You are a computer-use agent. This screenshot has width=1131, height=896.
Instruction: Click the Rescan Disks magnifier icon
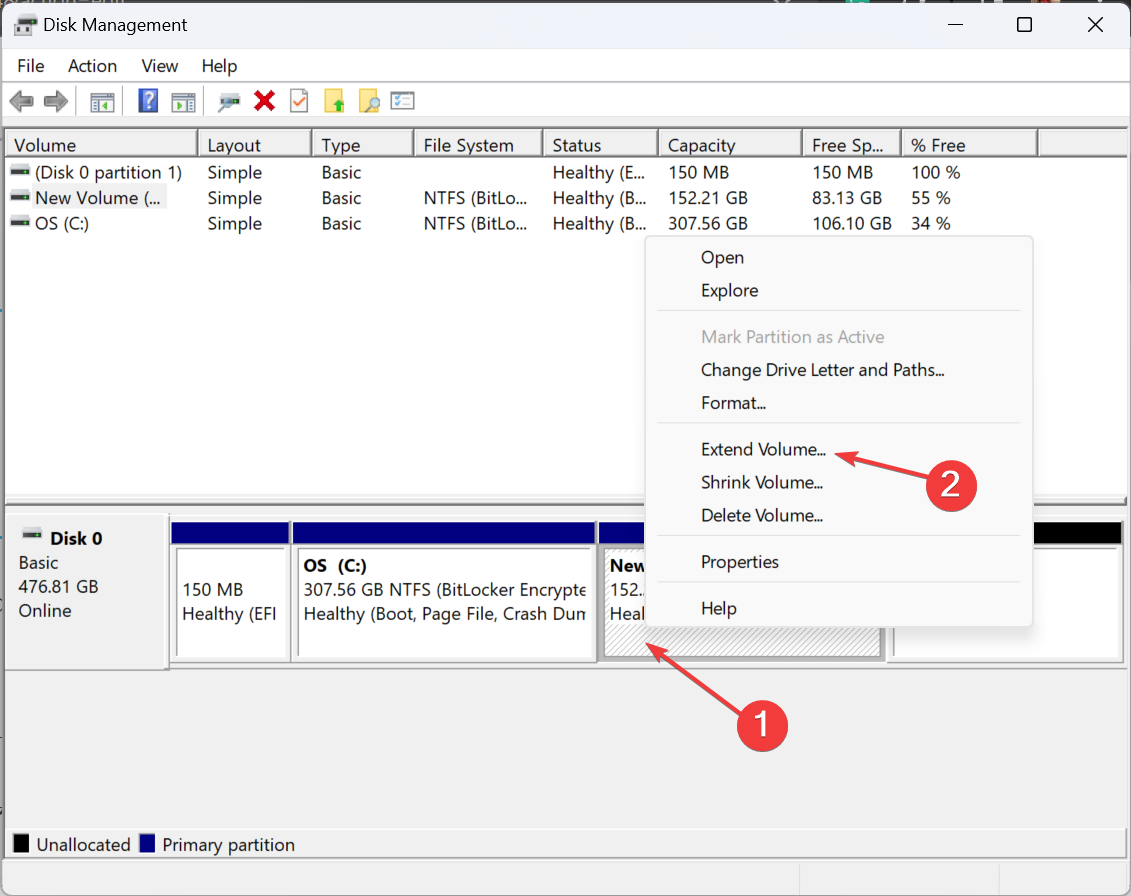click(229, 100)
